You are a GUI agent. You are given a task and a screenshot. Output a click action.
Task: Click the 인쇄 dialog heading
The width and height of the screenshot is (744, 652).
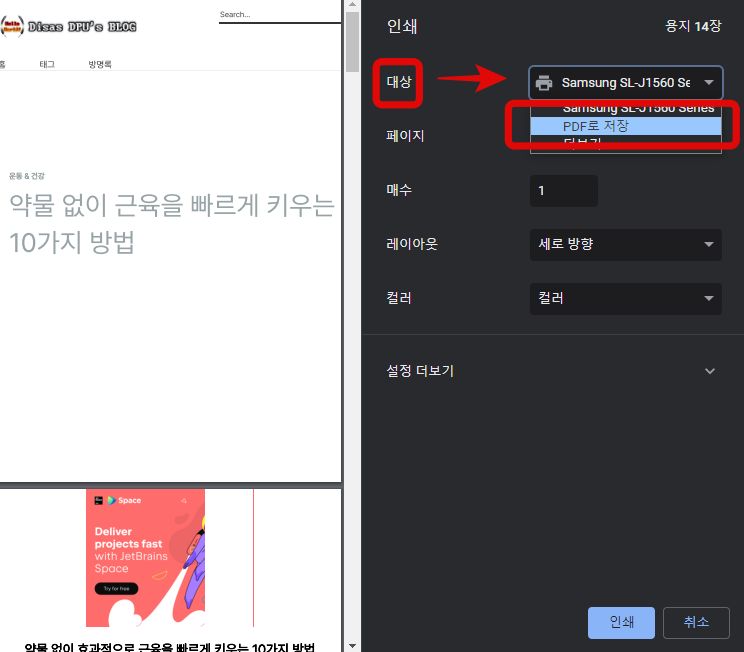point(402,26)
